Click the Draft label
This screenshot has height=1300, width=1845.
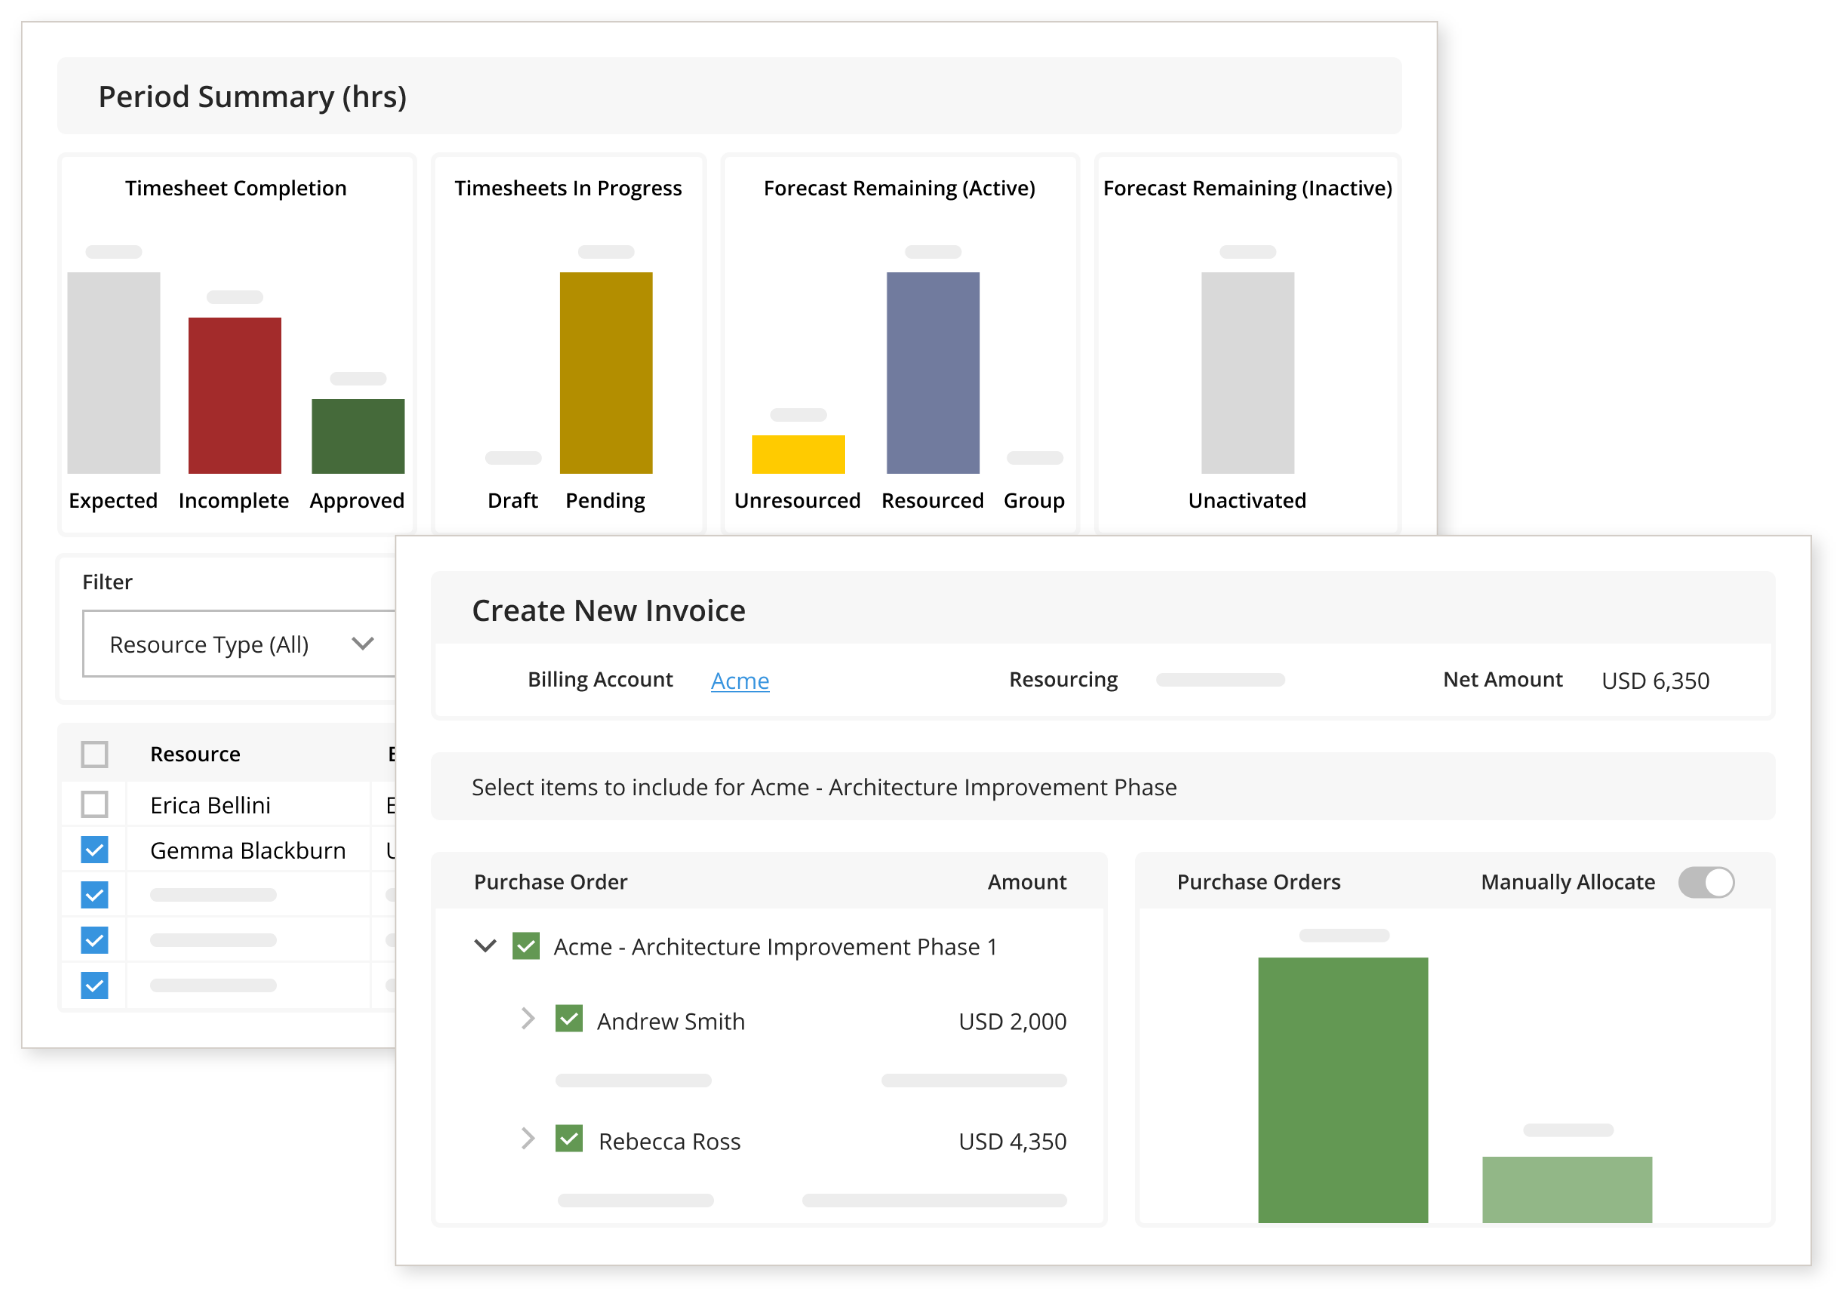[x=513, y=500]
